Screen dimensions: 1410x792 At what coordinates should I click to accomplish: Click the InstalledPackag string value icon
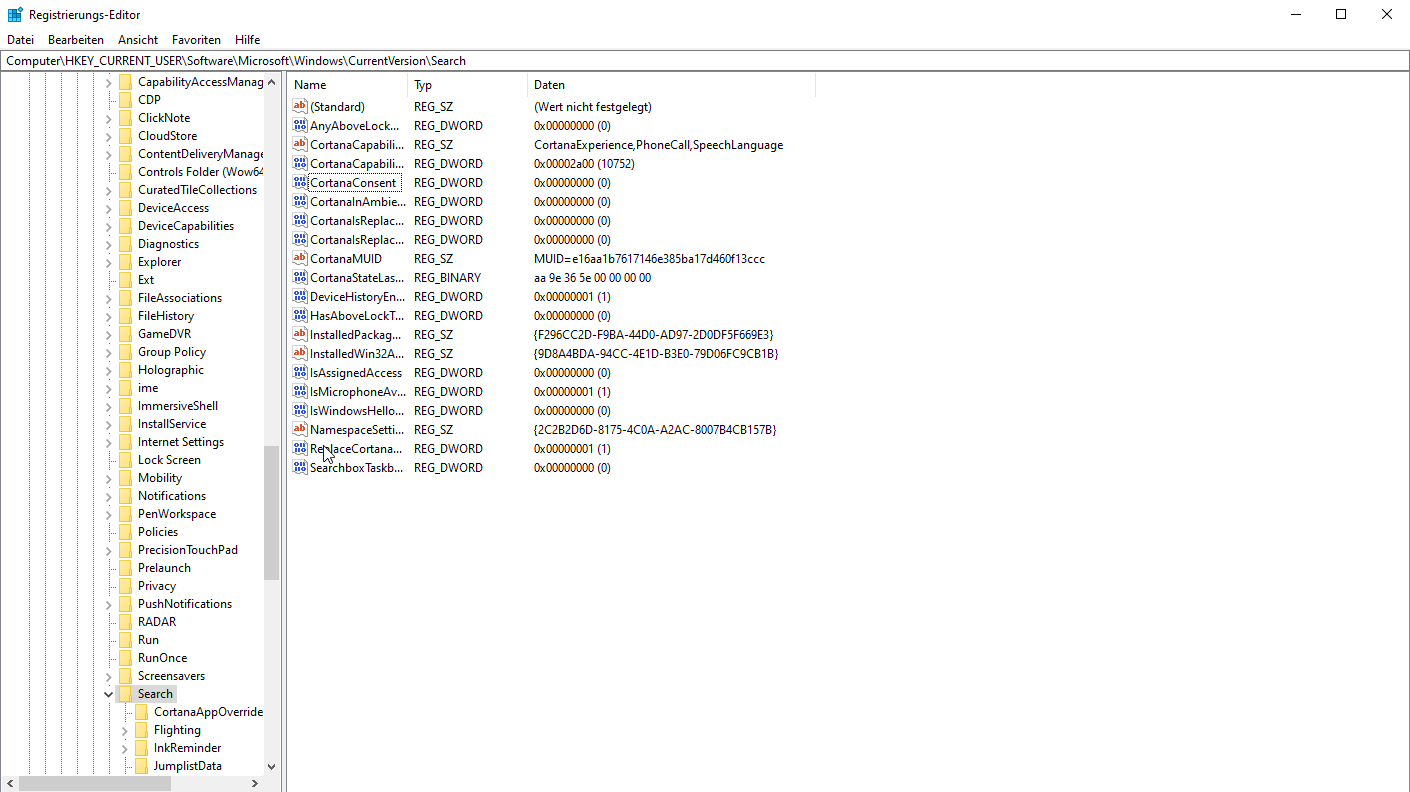(x=300, y=335)
